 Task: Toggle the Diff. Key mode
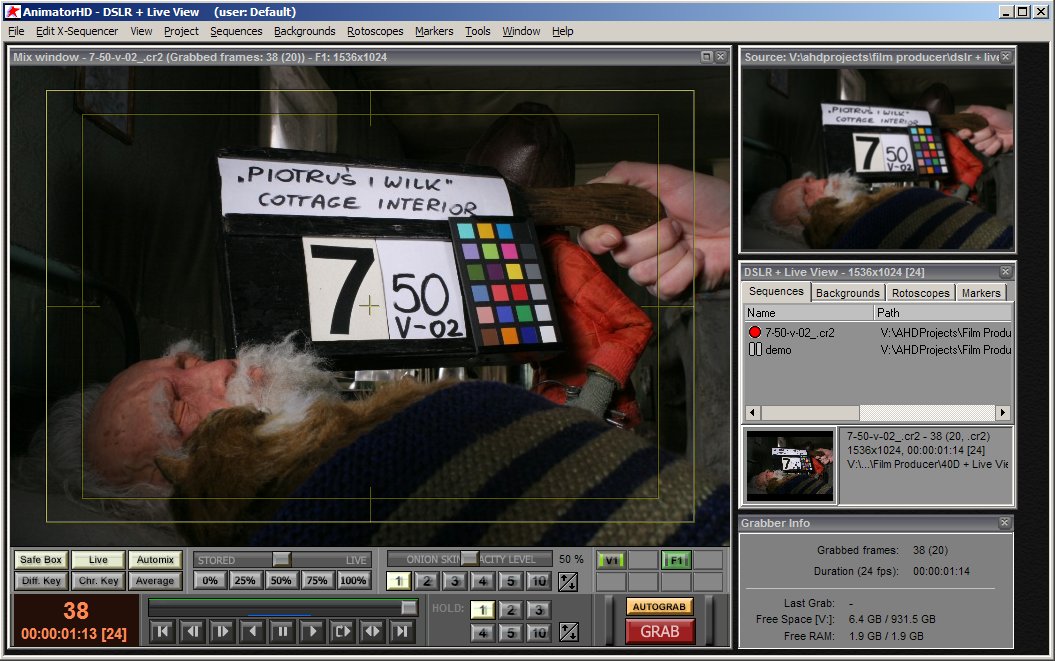[x=41, y=581]
